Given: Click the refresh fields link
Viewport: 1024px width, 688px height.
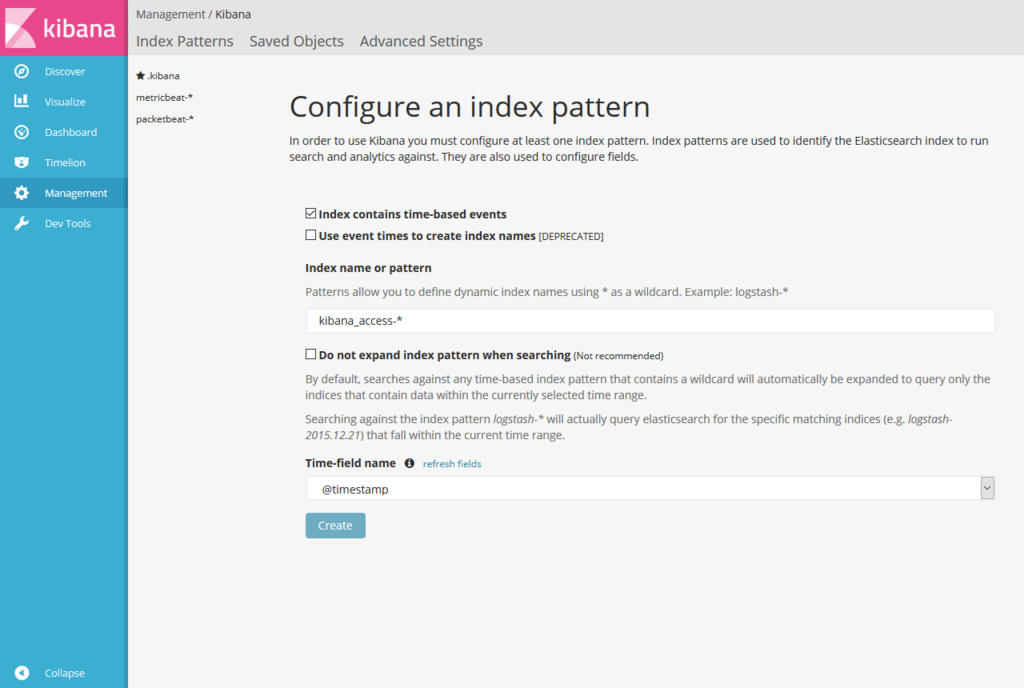Looking at the screenshot, I should pyautogui.click(x=452, y=463).
